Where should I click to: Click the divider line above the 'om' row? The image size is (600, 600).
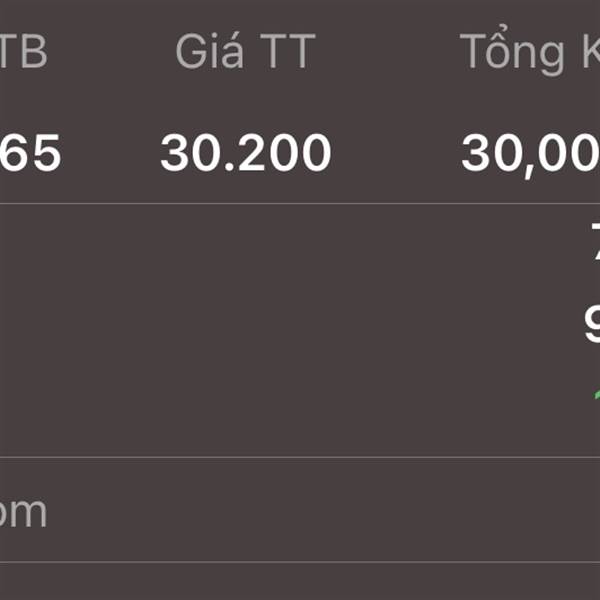(300, 457)
